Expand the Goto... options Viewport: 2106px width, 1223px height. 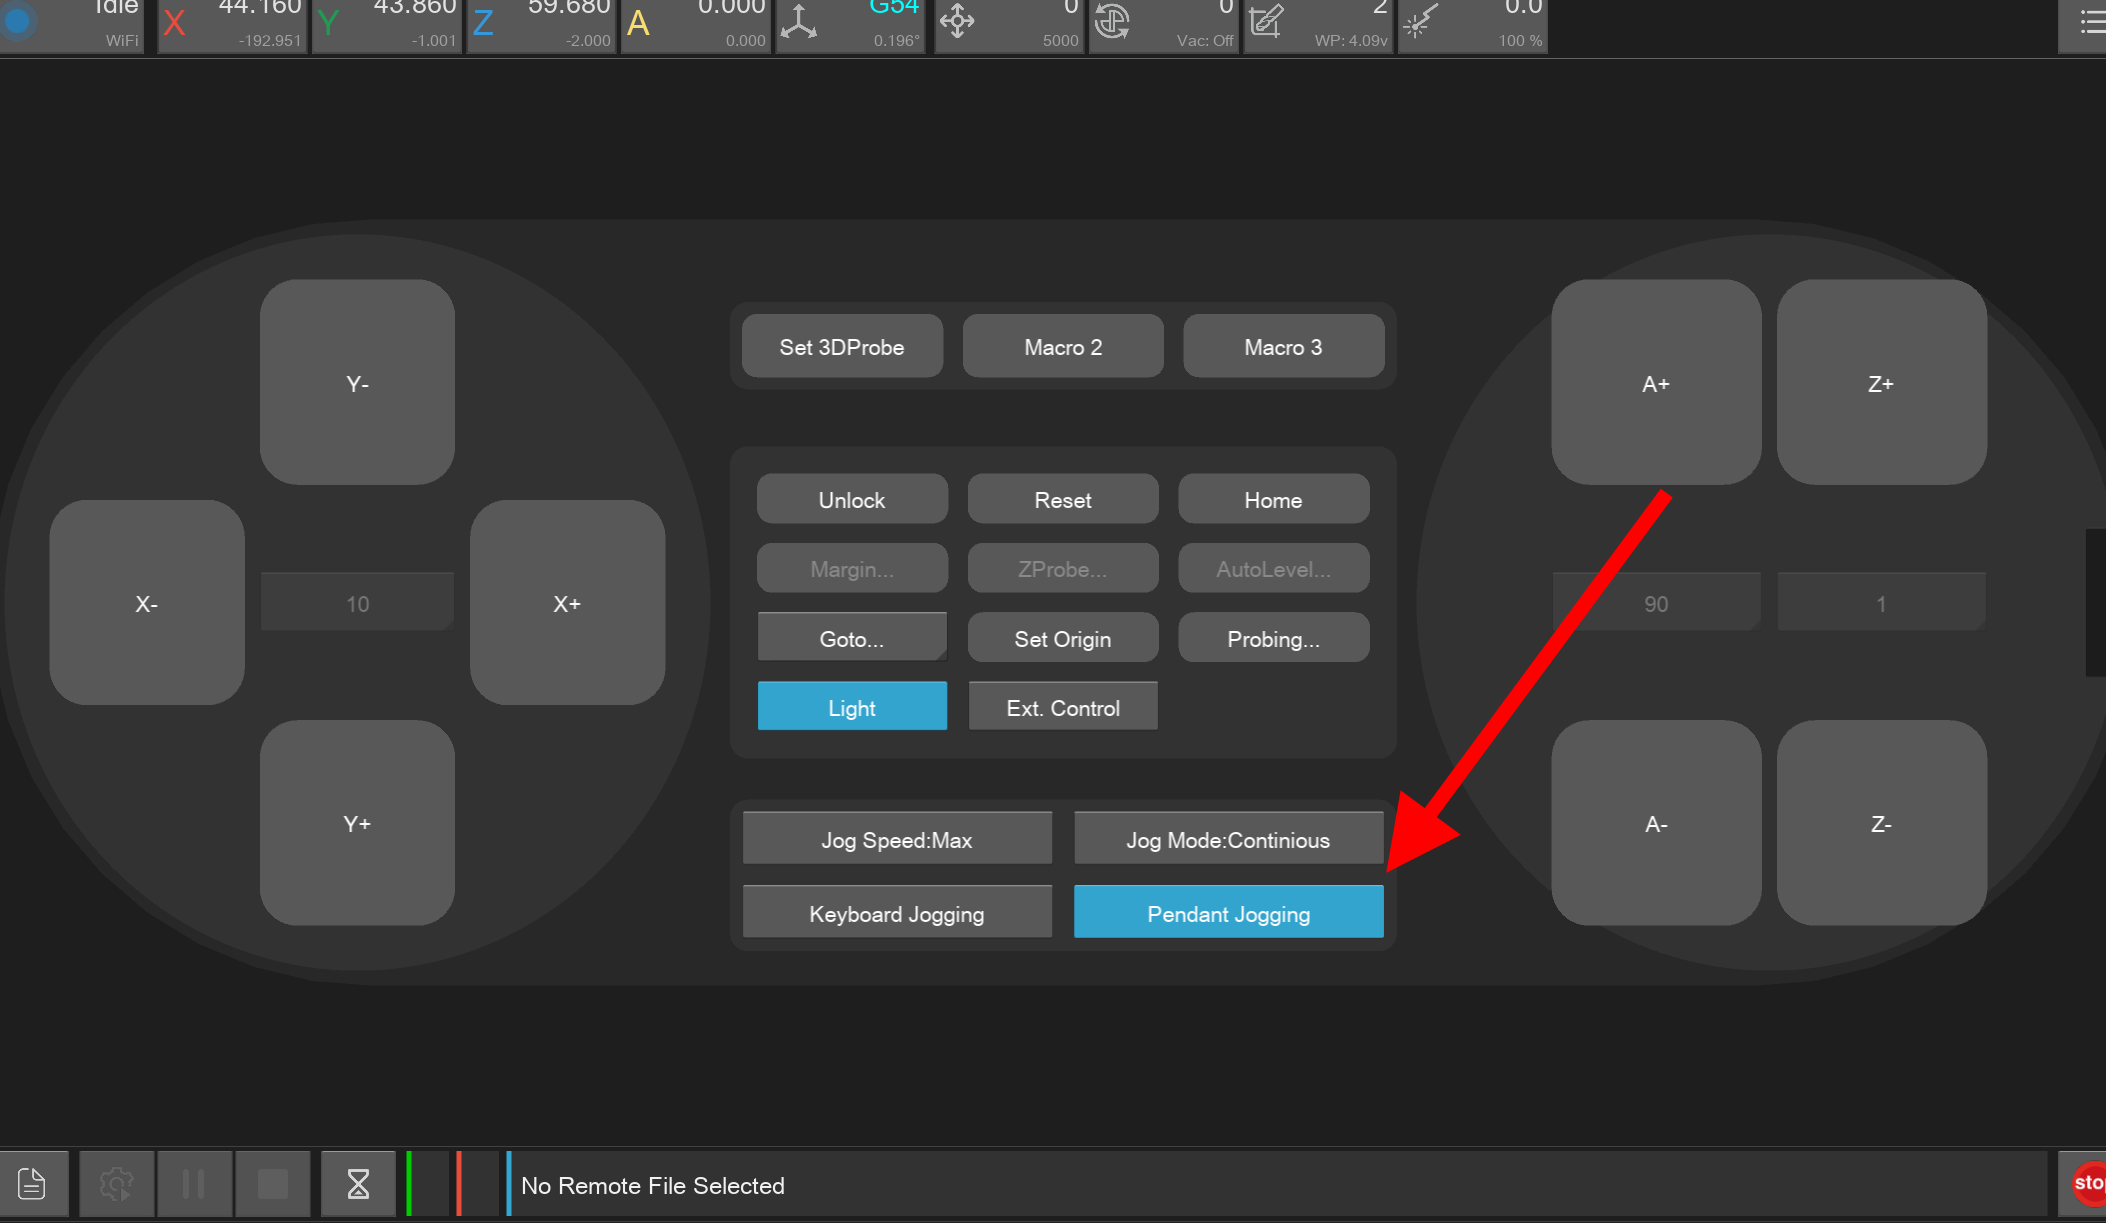(852, 638)
